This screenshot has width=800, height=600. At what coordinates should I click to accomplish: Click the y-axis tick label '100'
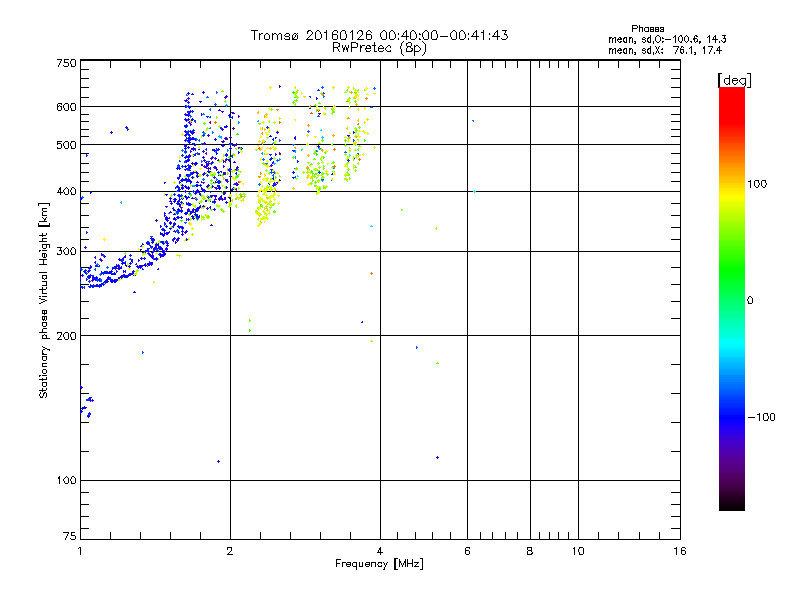click(66, 481)
